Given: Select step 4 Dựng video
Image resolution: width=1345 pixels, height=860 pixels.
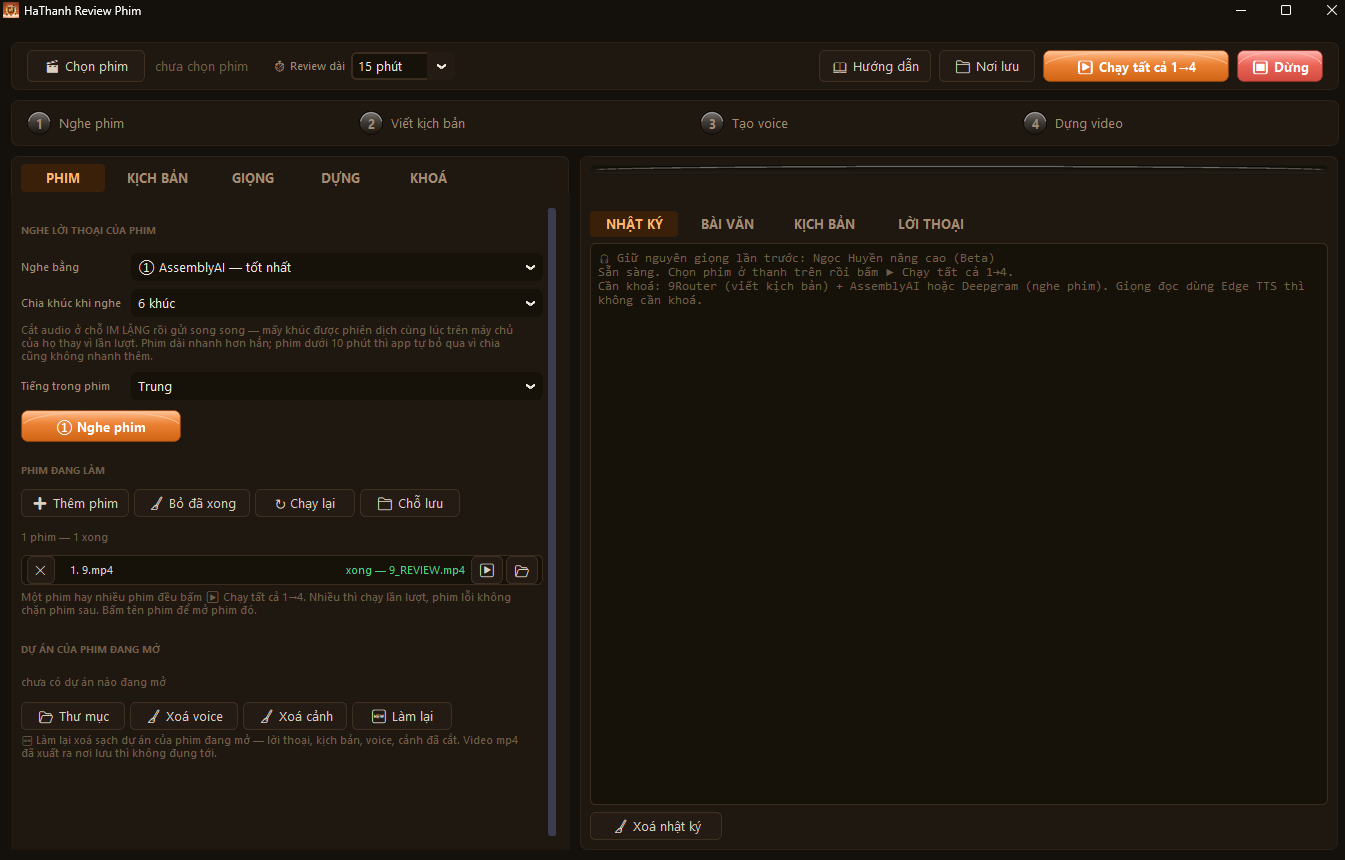Looking at the screenshot, I should (x=1075, y=123).
